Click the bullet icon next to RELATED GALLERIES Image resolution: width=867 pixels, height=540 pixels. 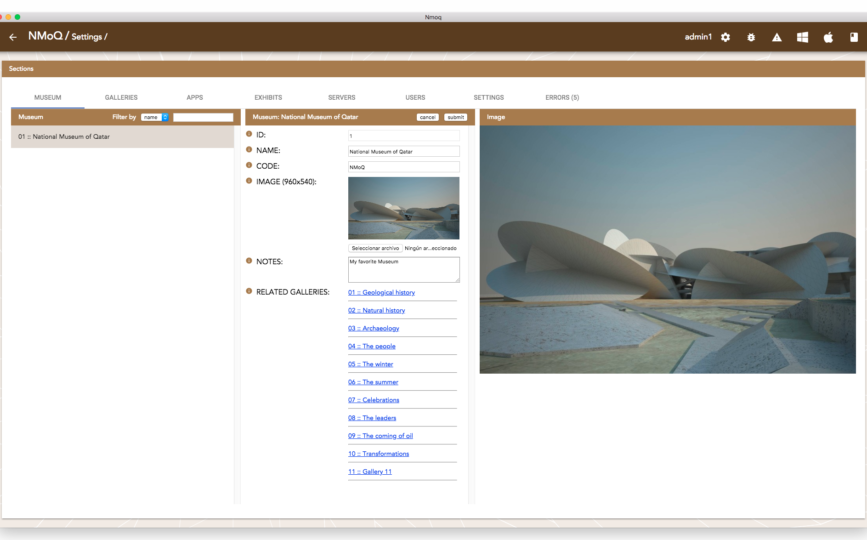249,291
